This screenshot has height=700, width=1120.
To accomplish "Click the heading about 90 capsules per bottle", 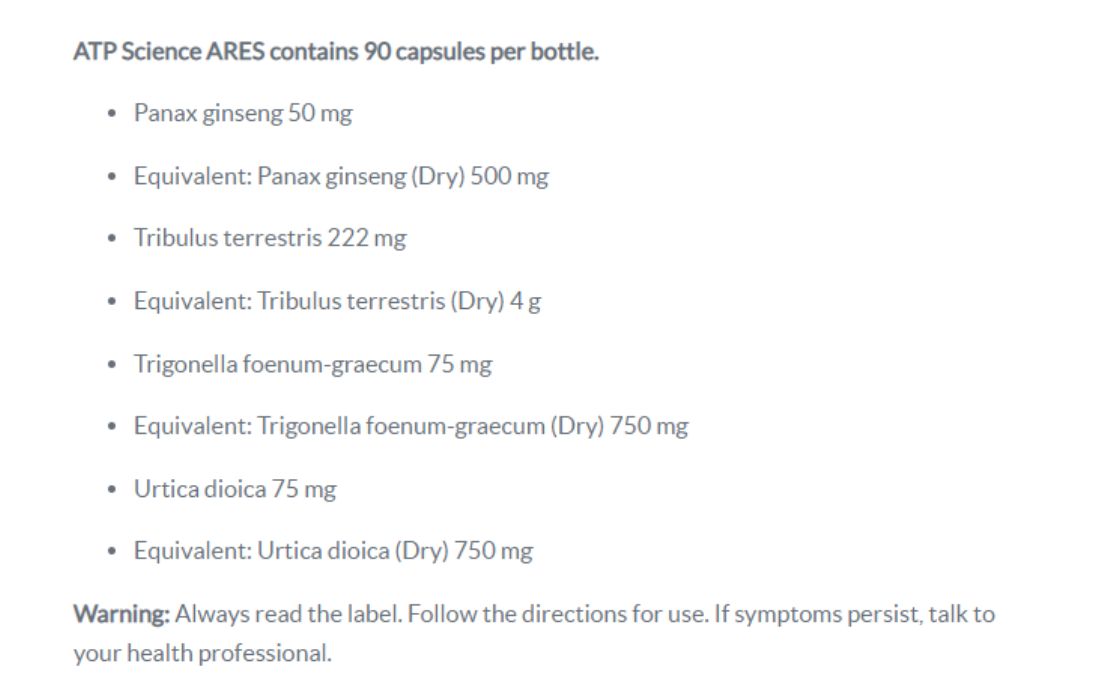I will click(x=336, y=52).
